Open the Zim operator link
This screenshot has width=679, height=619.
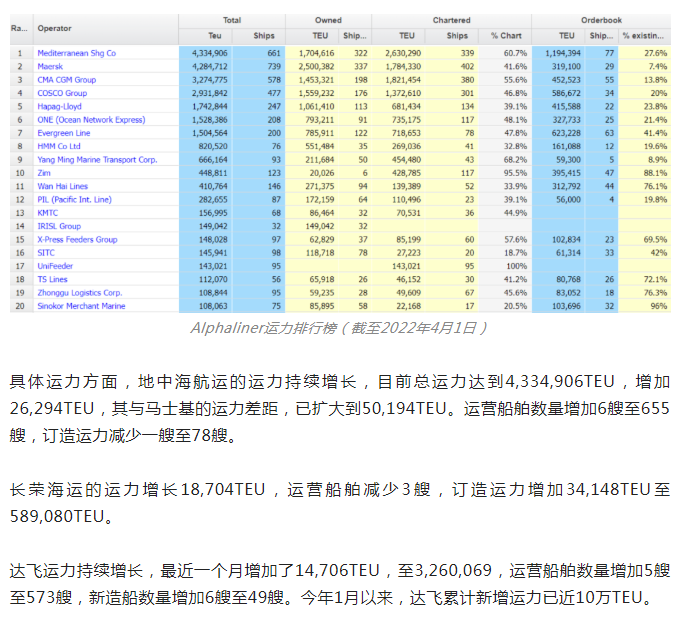(44, 173)
